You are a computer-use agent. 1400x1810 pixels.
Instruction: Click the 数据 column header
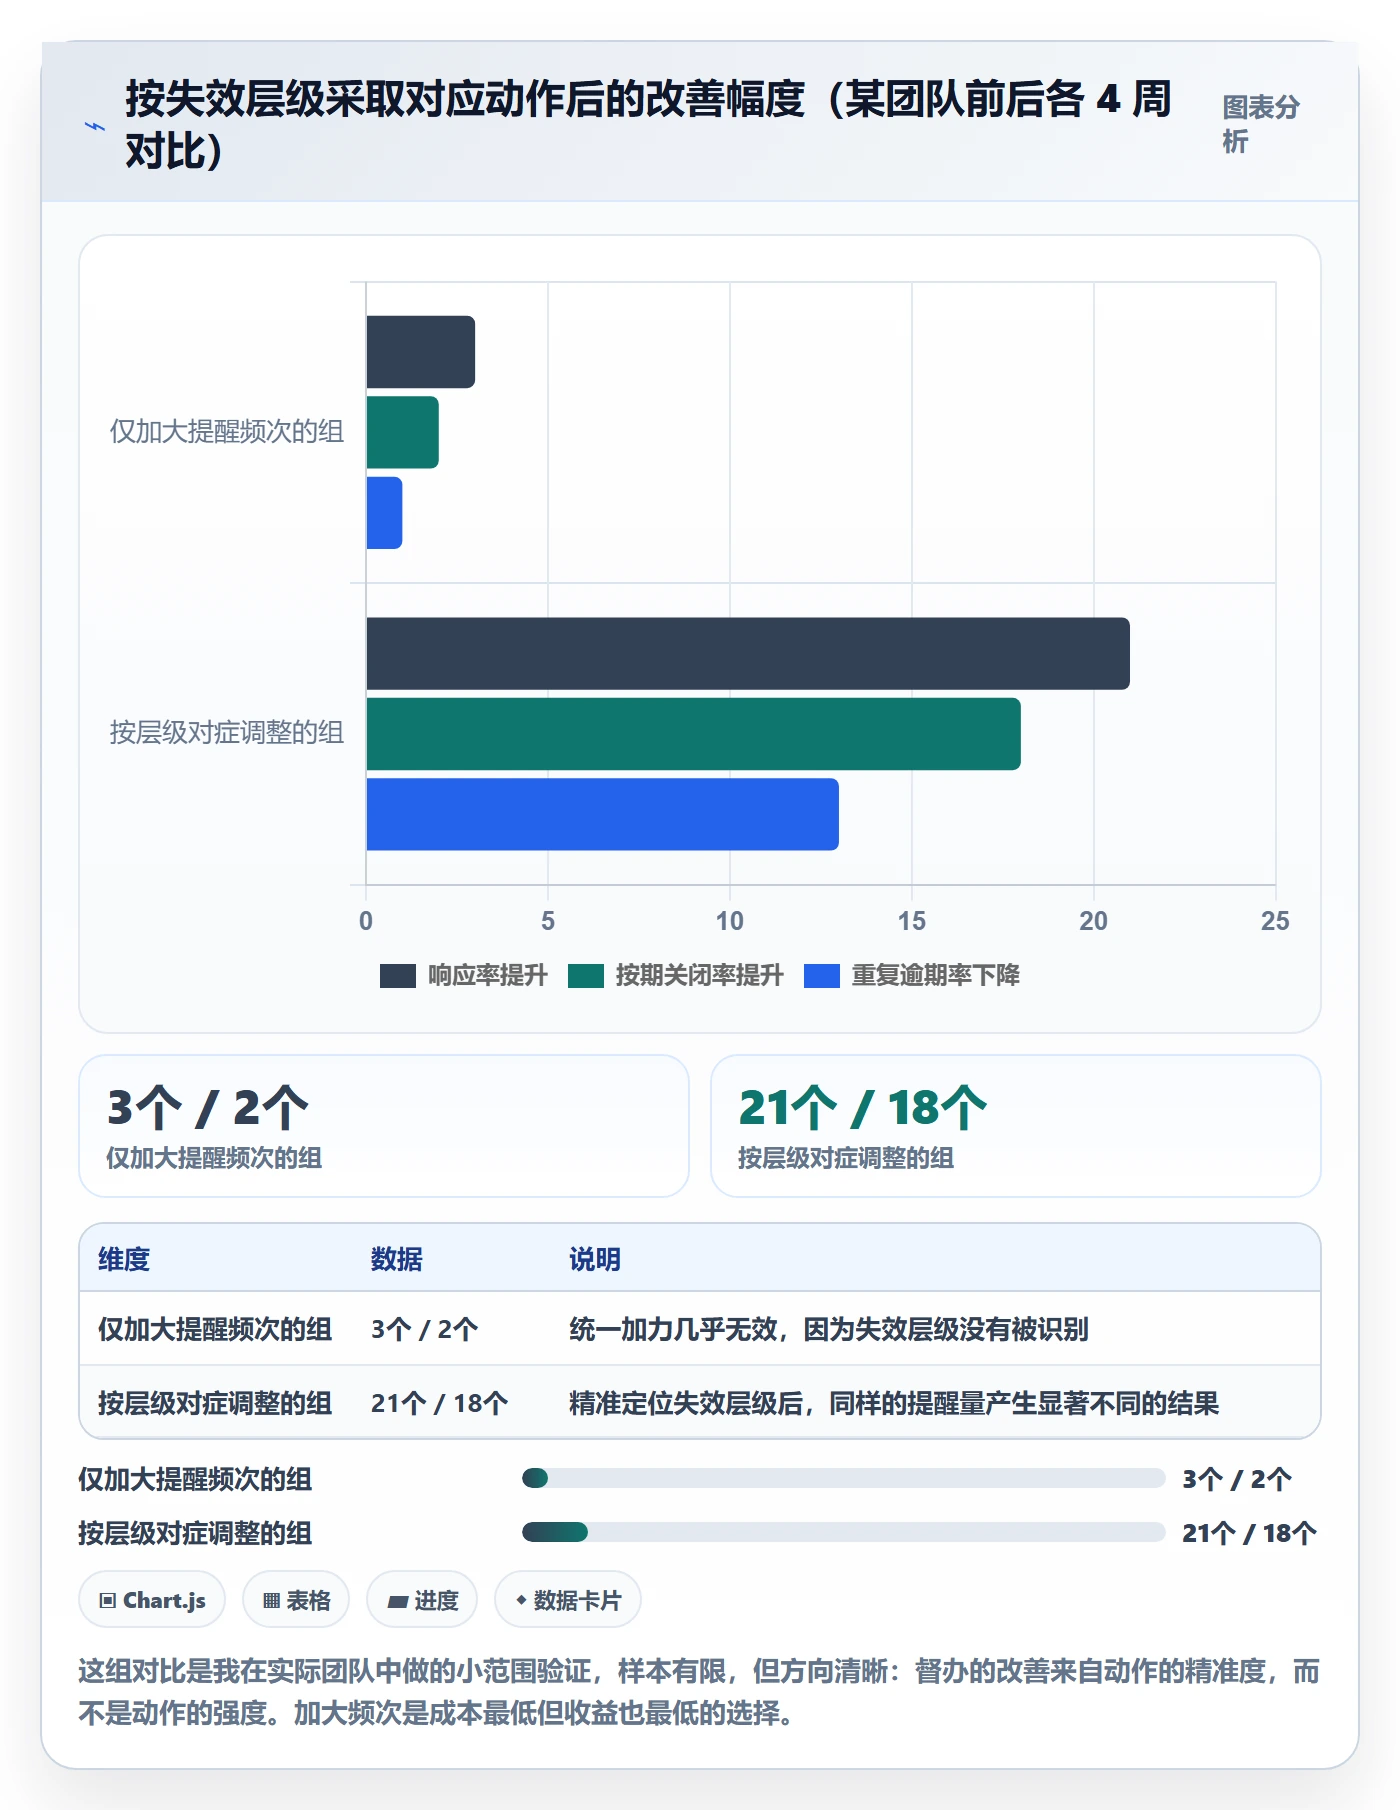397,1259
